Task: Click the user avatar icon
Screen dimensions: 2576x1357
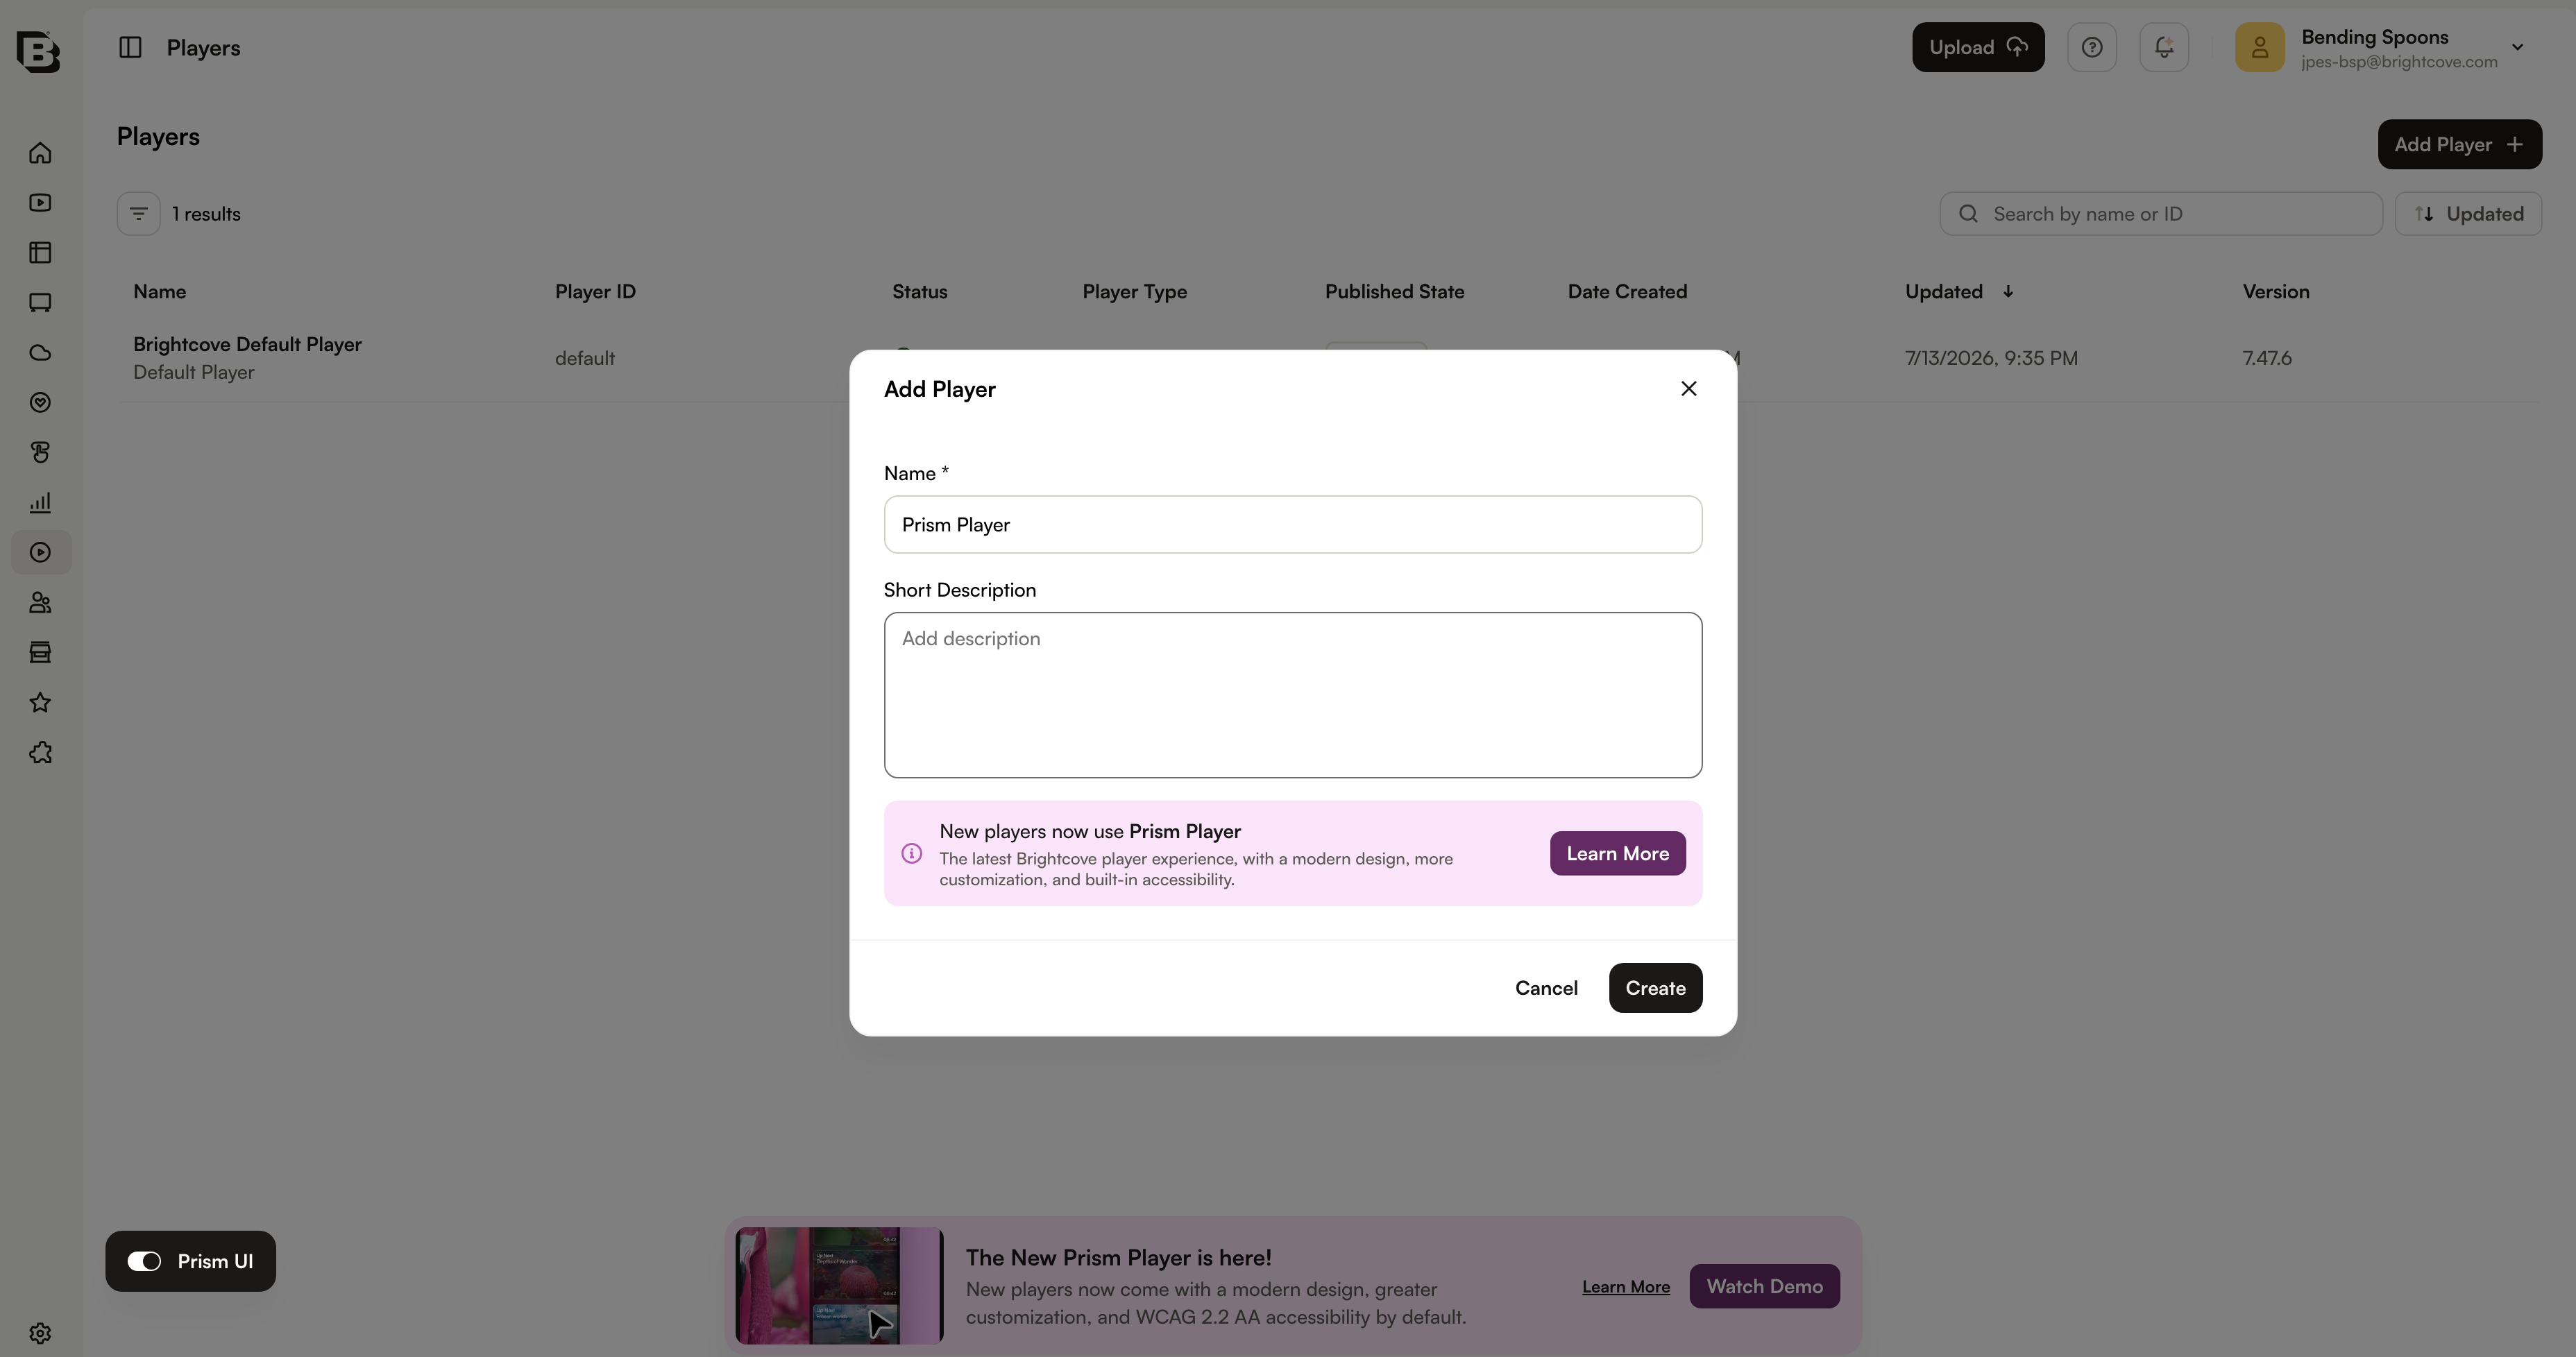Action: pyautogui.click(x=2260, y=47)
